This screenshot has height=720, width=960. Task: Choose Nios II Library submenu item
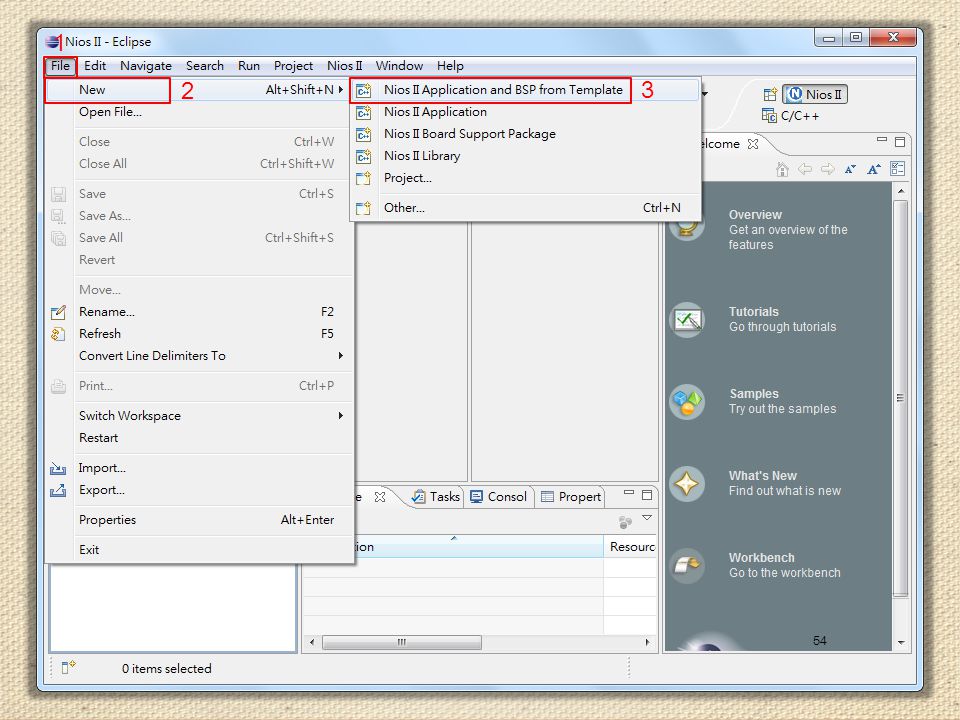tap(525, 156)
